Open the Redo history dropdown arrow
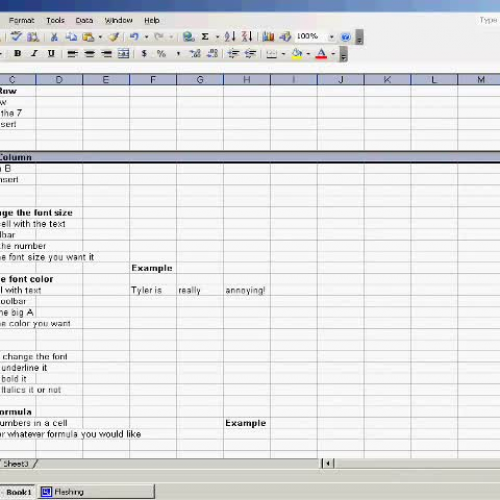This screenshot has width=500, height=500. click(x=171, y=37)
